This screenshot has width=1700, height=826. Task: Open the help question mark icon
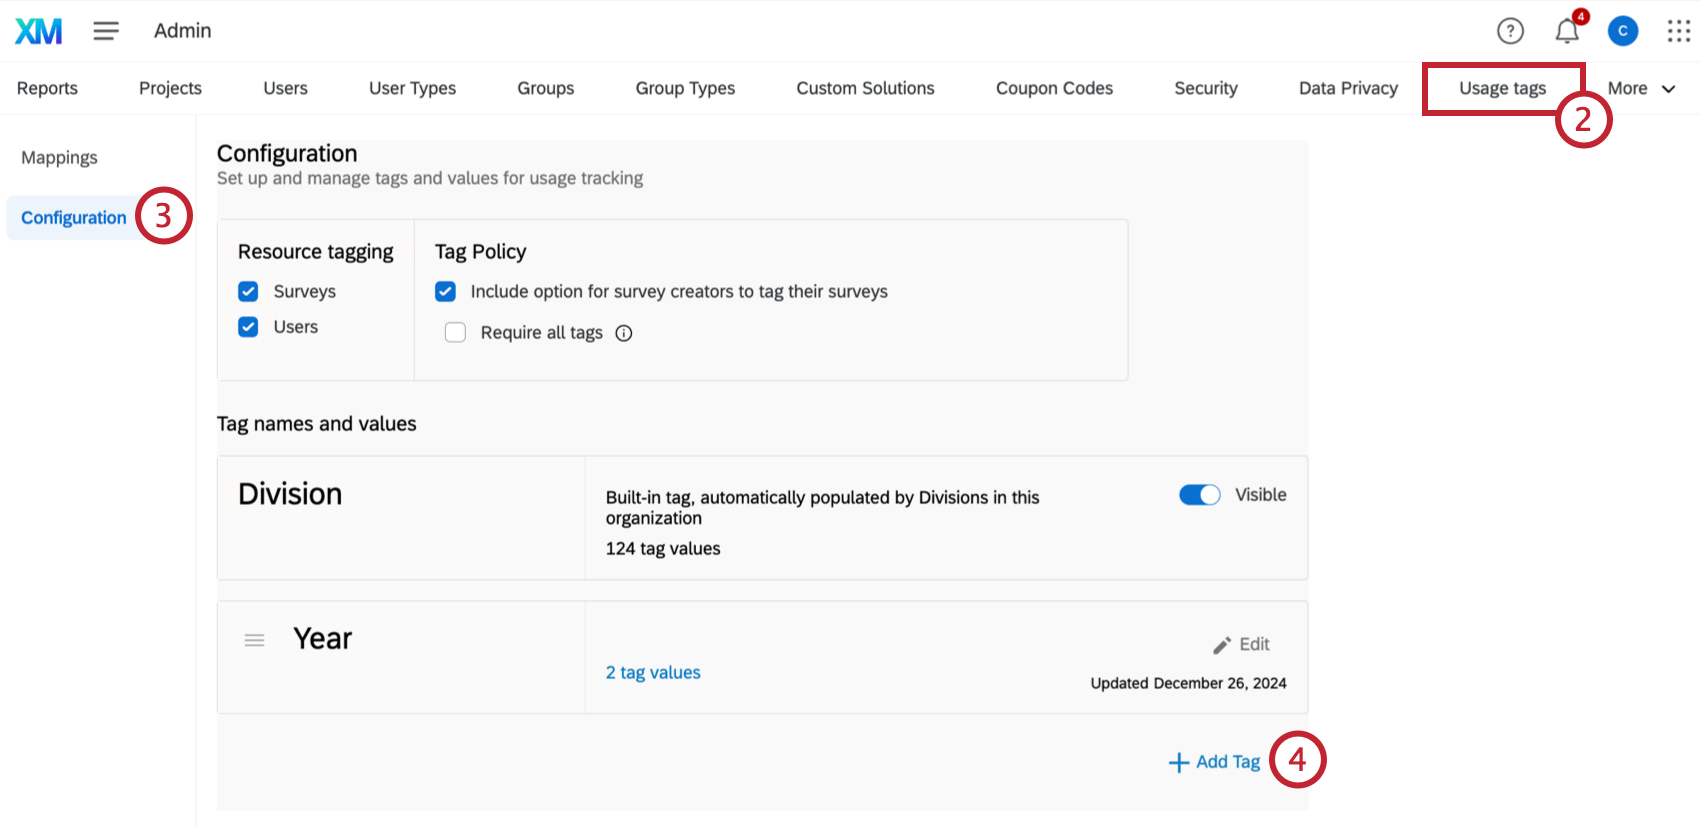[x=1510, y=31]
